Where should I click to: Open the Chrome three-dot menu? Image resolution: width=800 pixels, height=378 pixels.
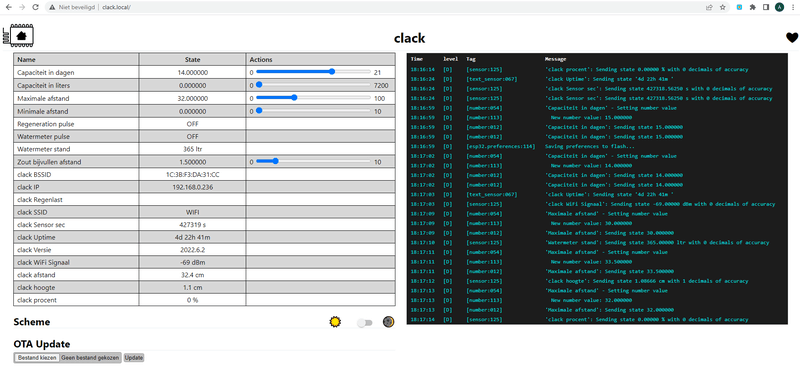coord(792,7)
